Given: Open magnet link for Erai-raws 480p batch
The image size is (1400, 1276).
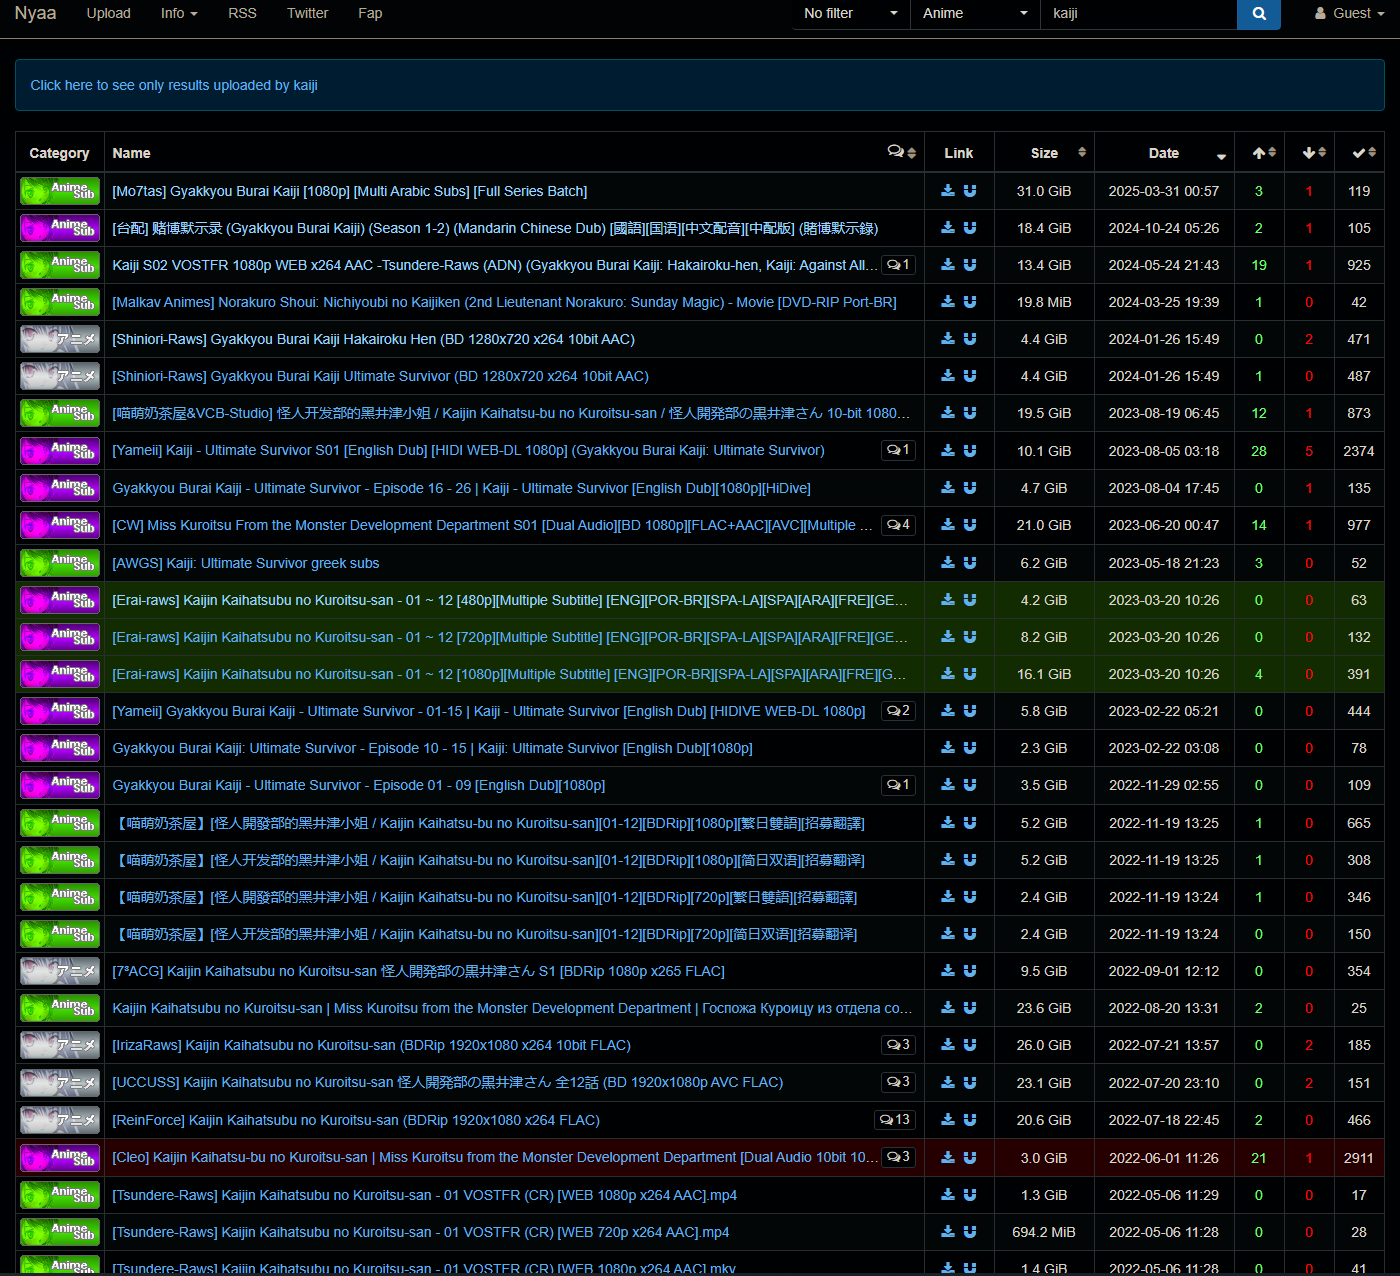Looking at the screenshot, I should (x=970, y=600).
